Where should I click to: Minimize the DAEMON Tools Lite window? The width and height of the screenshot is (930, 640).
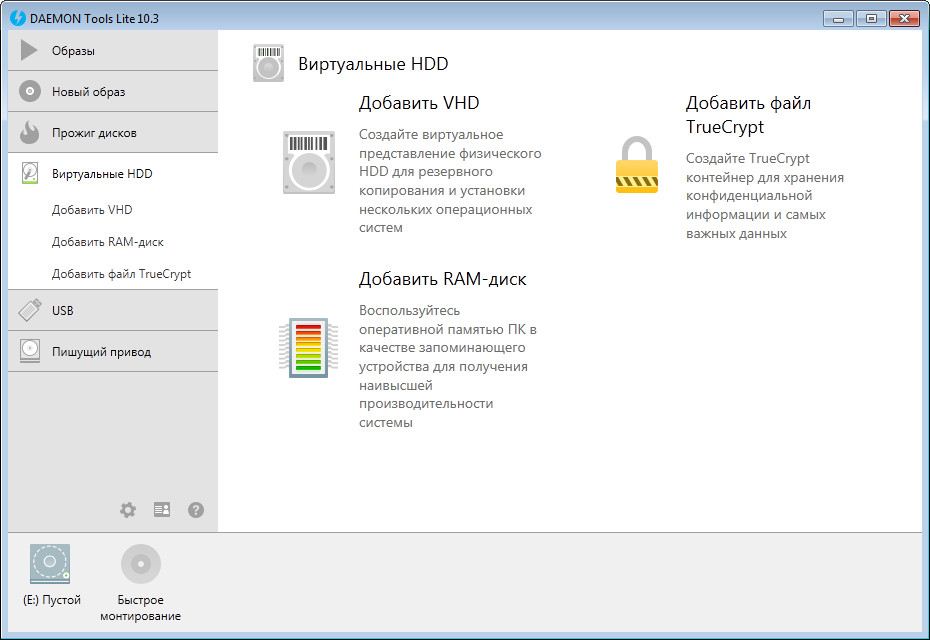tap(838, 19)
